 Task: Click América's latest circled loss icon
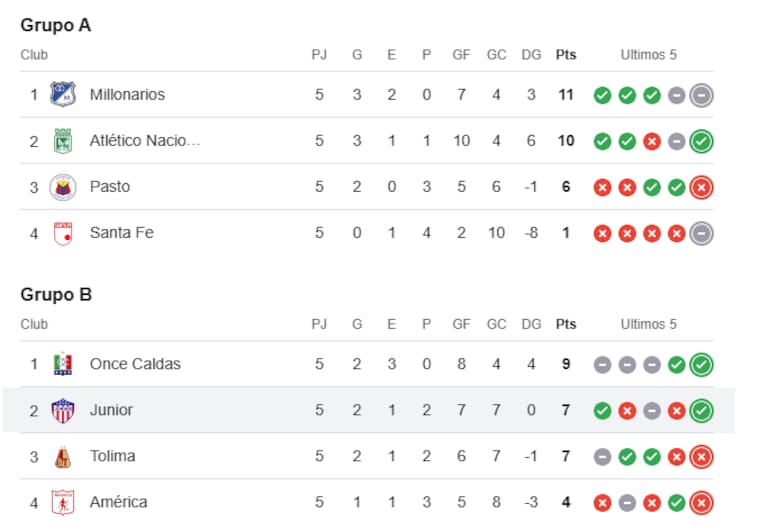[701, 502]
